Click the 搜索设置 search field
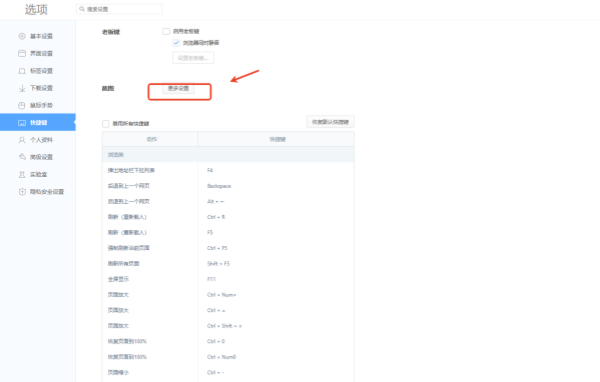This screenshot has width=600, height=382. [x=119, y=9]
